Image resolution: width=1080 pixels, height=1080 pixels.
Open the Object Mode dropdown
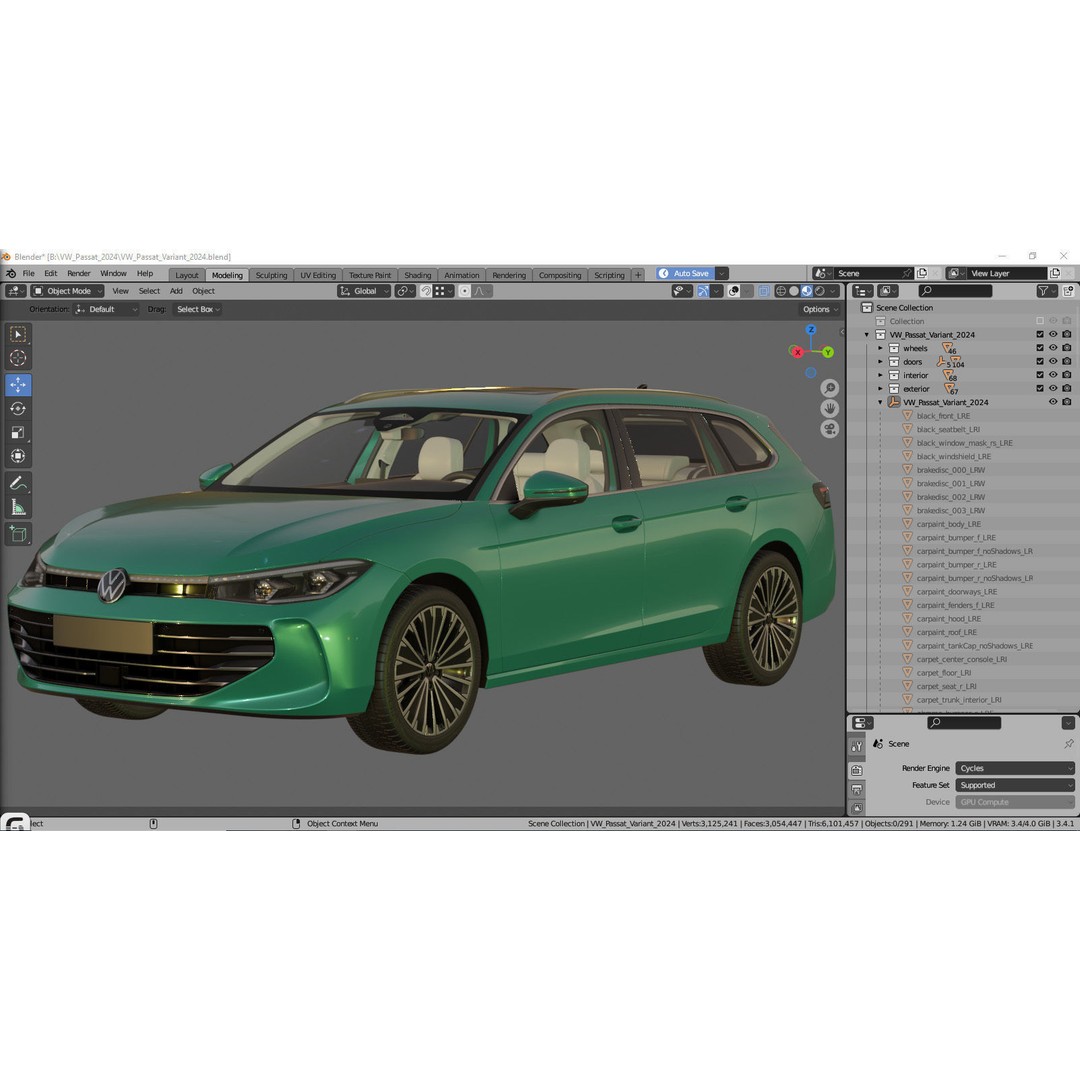tap(68, 291)
